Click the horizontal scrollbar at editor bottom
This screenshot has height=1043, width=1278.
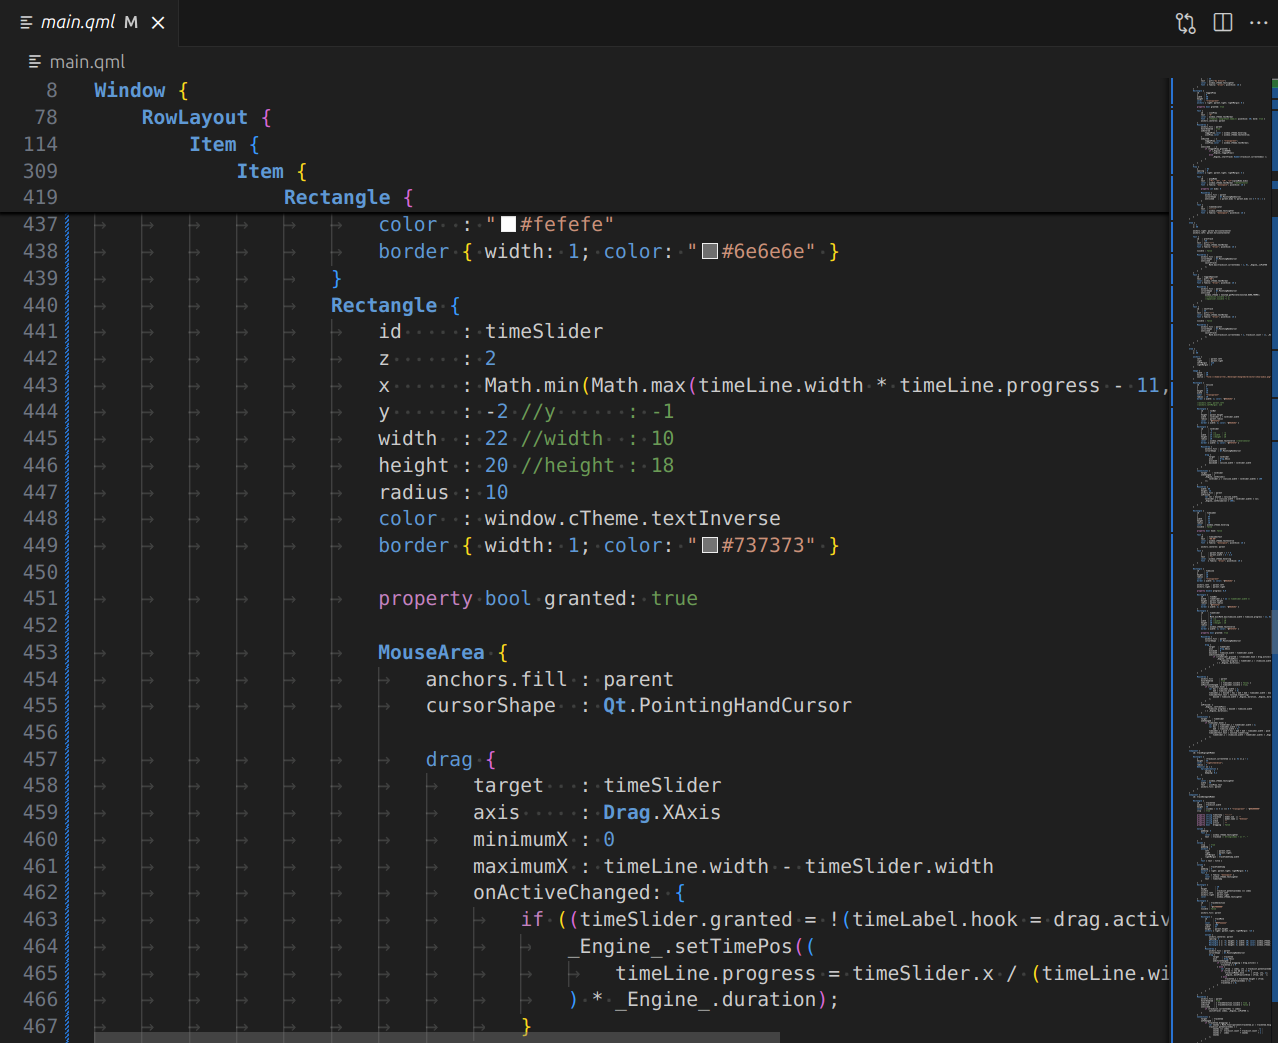(436, 1037)
